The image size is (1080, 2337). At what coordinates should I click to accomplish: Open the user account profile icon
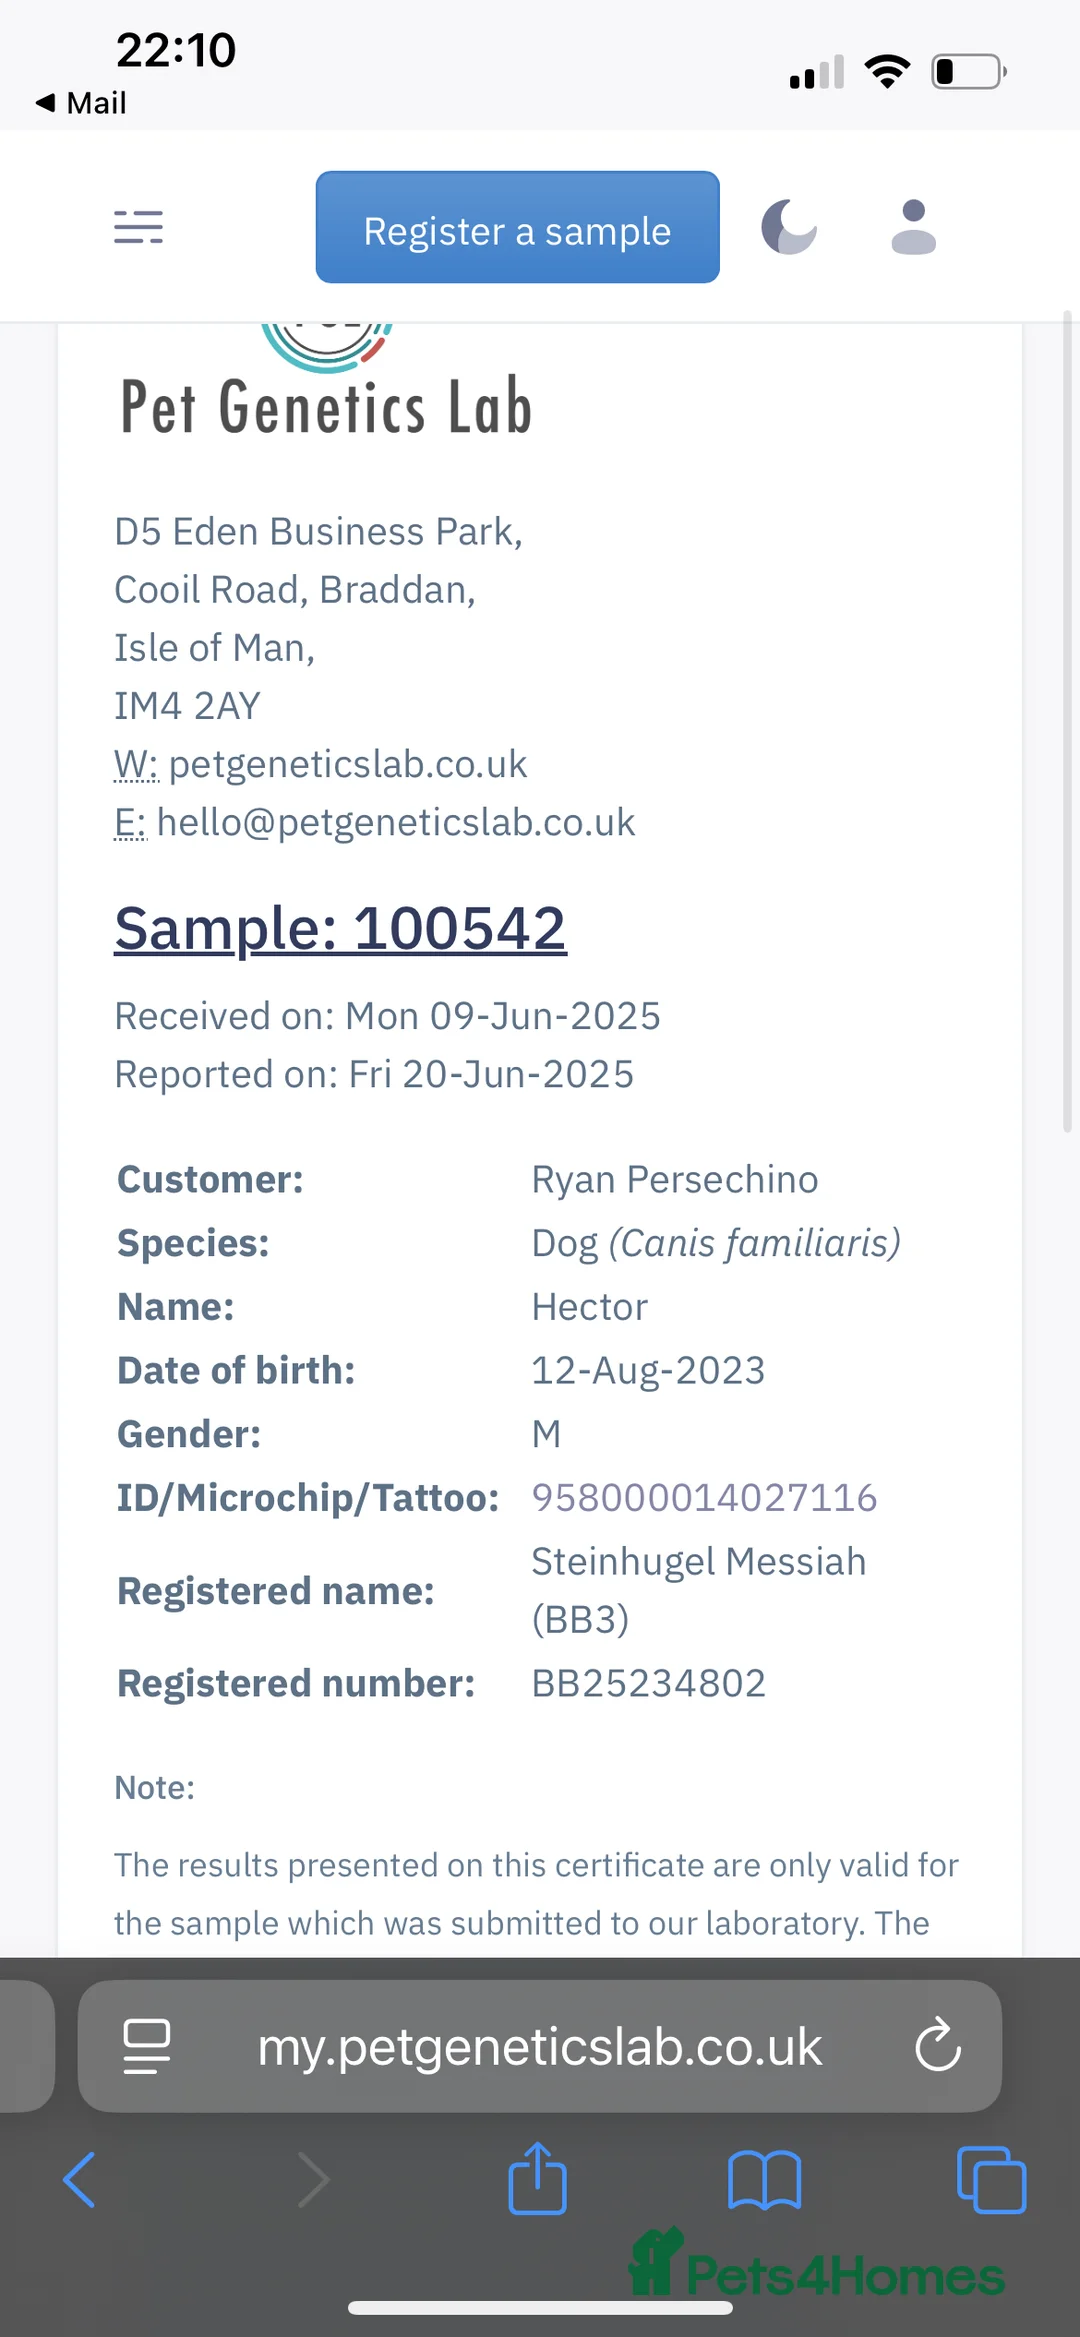913,227
